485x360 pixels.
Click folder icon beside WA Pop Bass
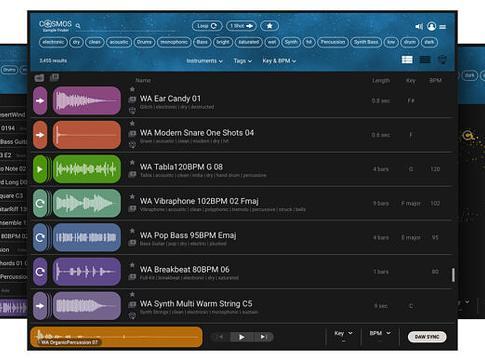click(x=132, y=243)
